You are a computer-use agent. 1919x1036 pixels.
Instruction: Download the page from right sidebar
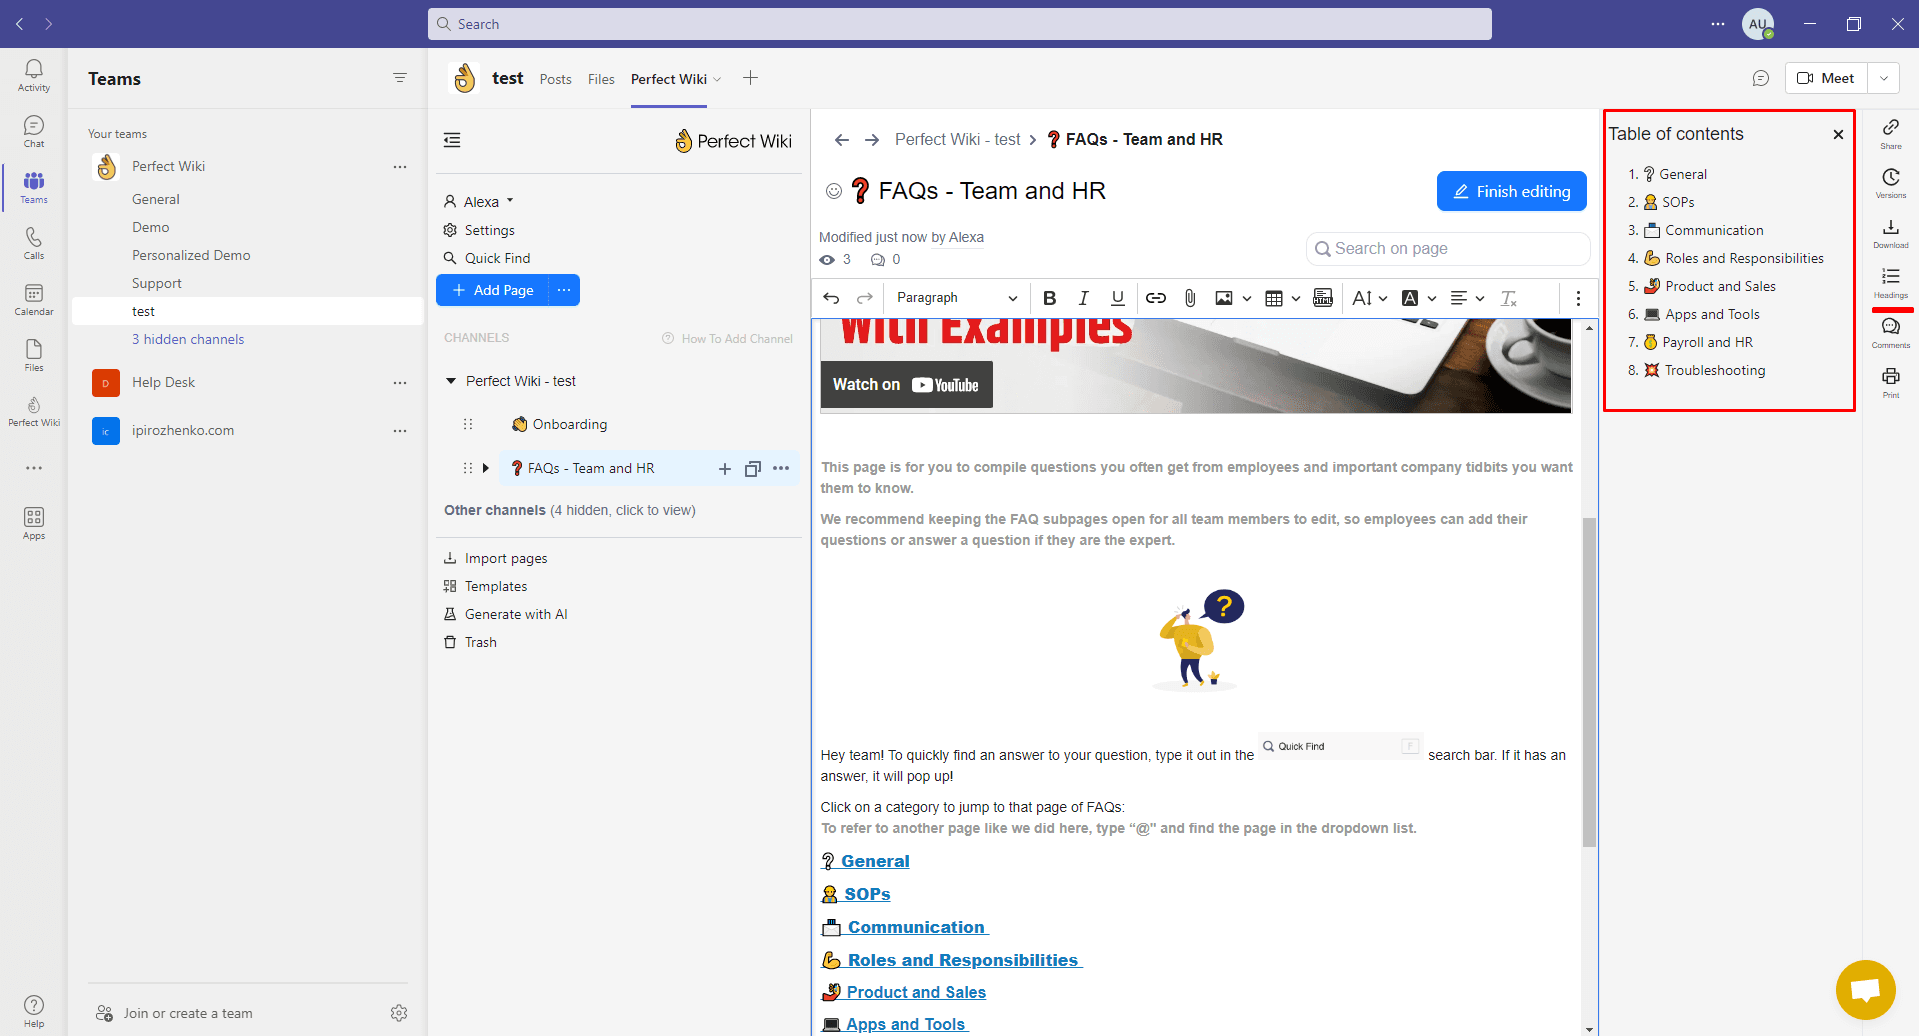1890,233
